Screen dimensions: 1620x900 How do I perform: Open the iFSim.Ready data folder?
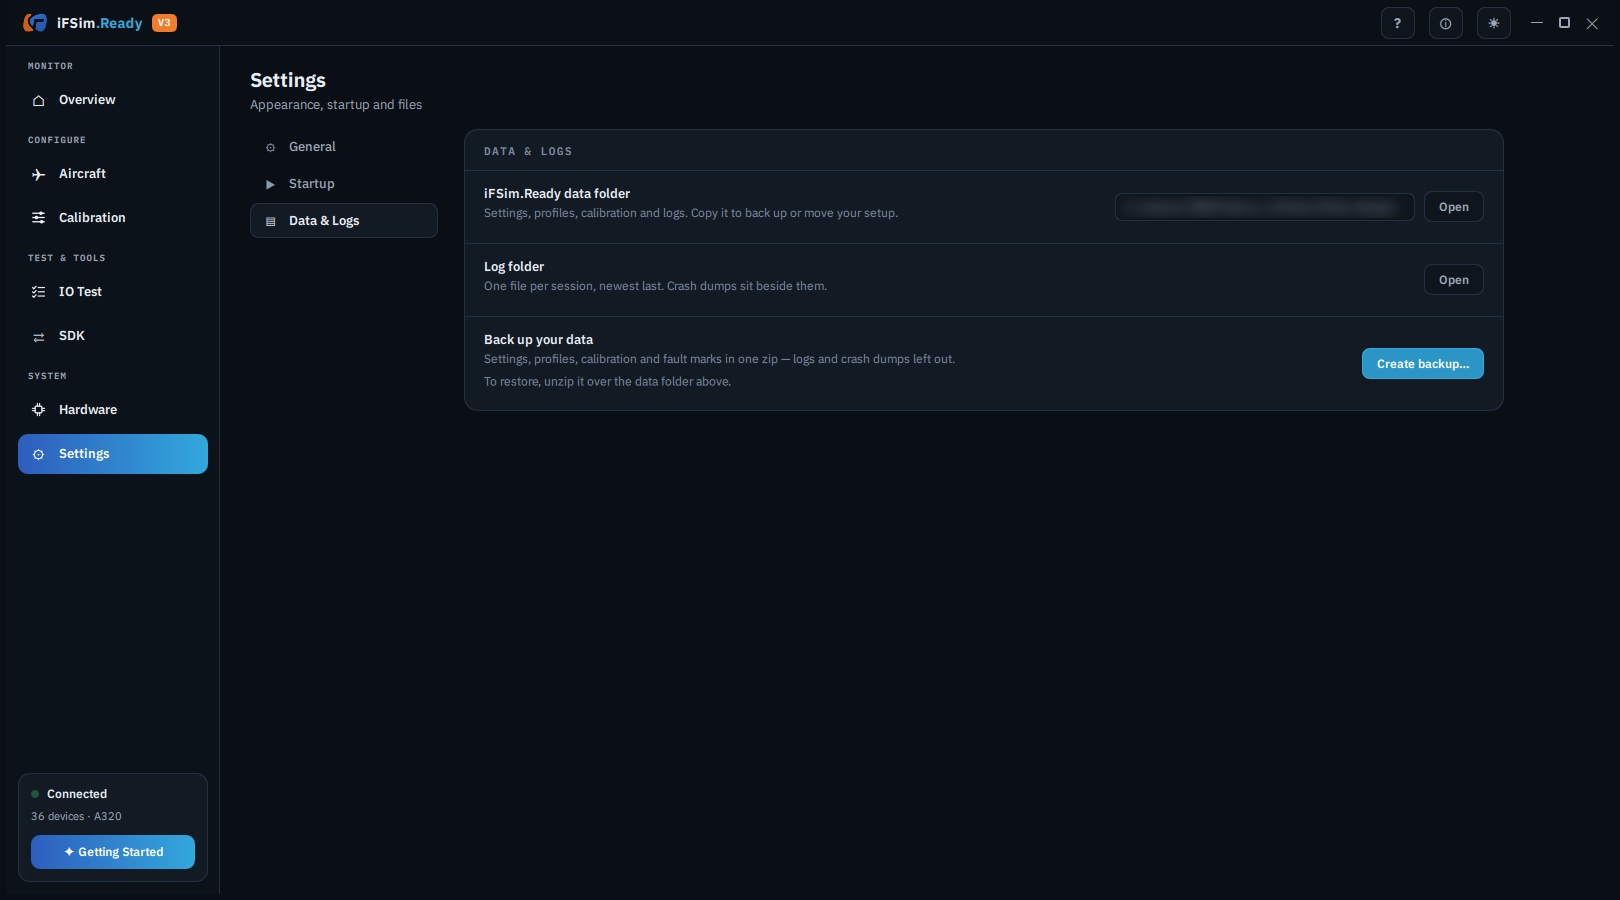pyautogui.click(x=1453, y=207)
